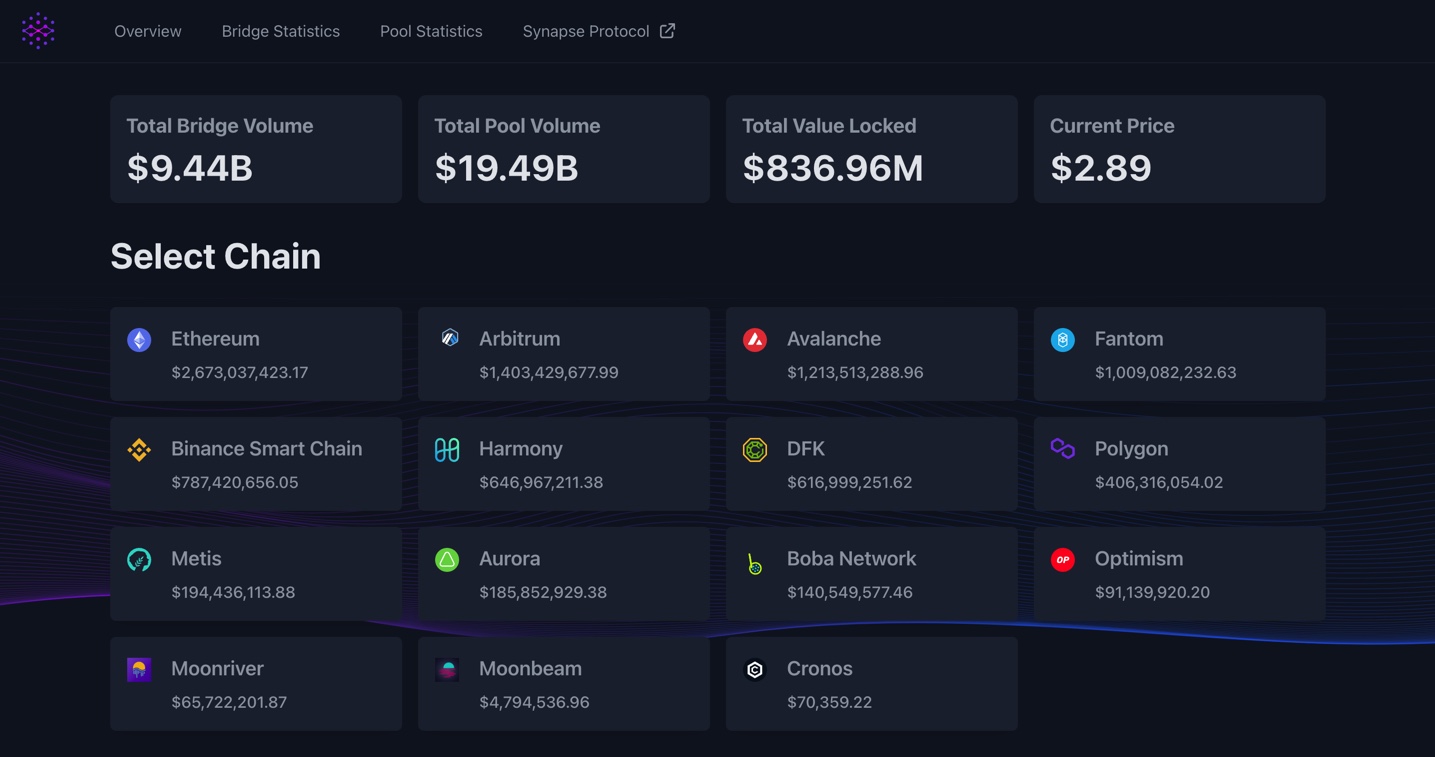The height and width of the screenshot is (757, 1435).
Task: Click the Aurora chain icon
Action: click(447, 560)
